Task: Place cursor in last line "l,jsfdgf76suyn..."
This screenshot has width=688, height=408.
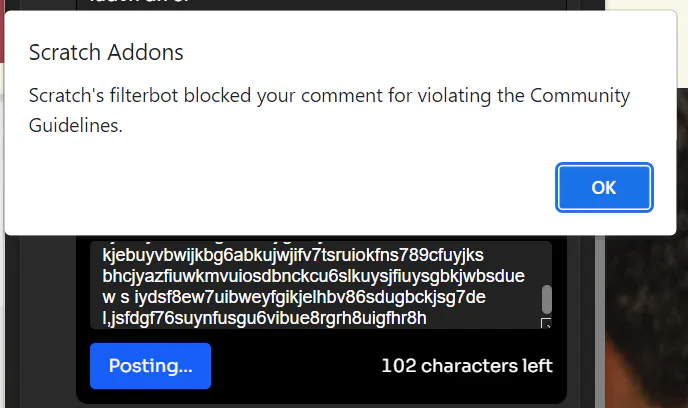Action: (x=264, y=318)
